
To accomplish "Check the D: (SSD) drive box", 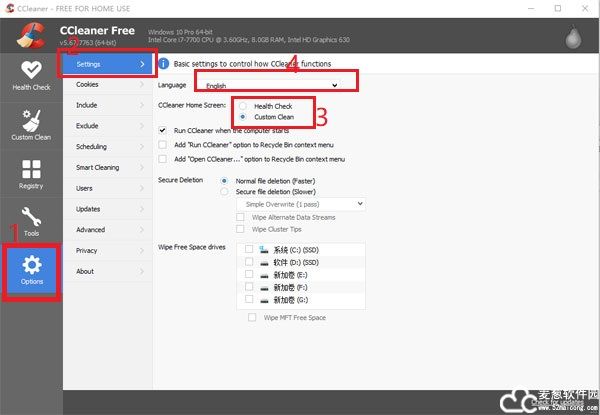I will point(249,262).
